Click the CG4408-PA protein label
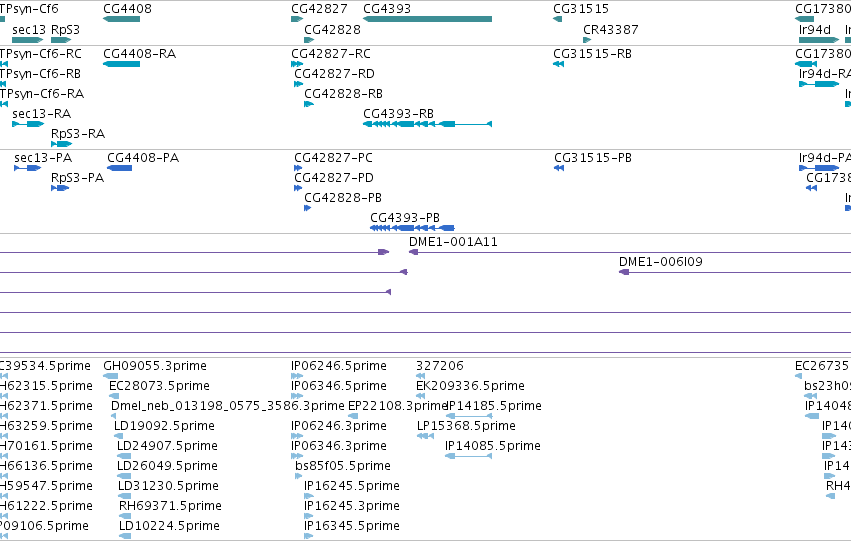Screen dimensions: 851x541 [x=143, y=158]
